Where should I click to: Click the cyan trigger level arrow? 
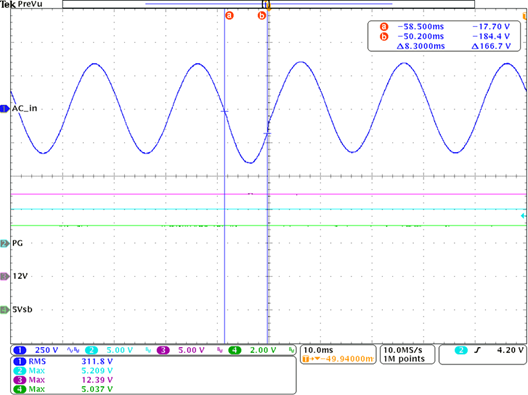(523, 216)
